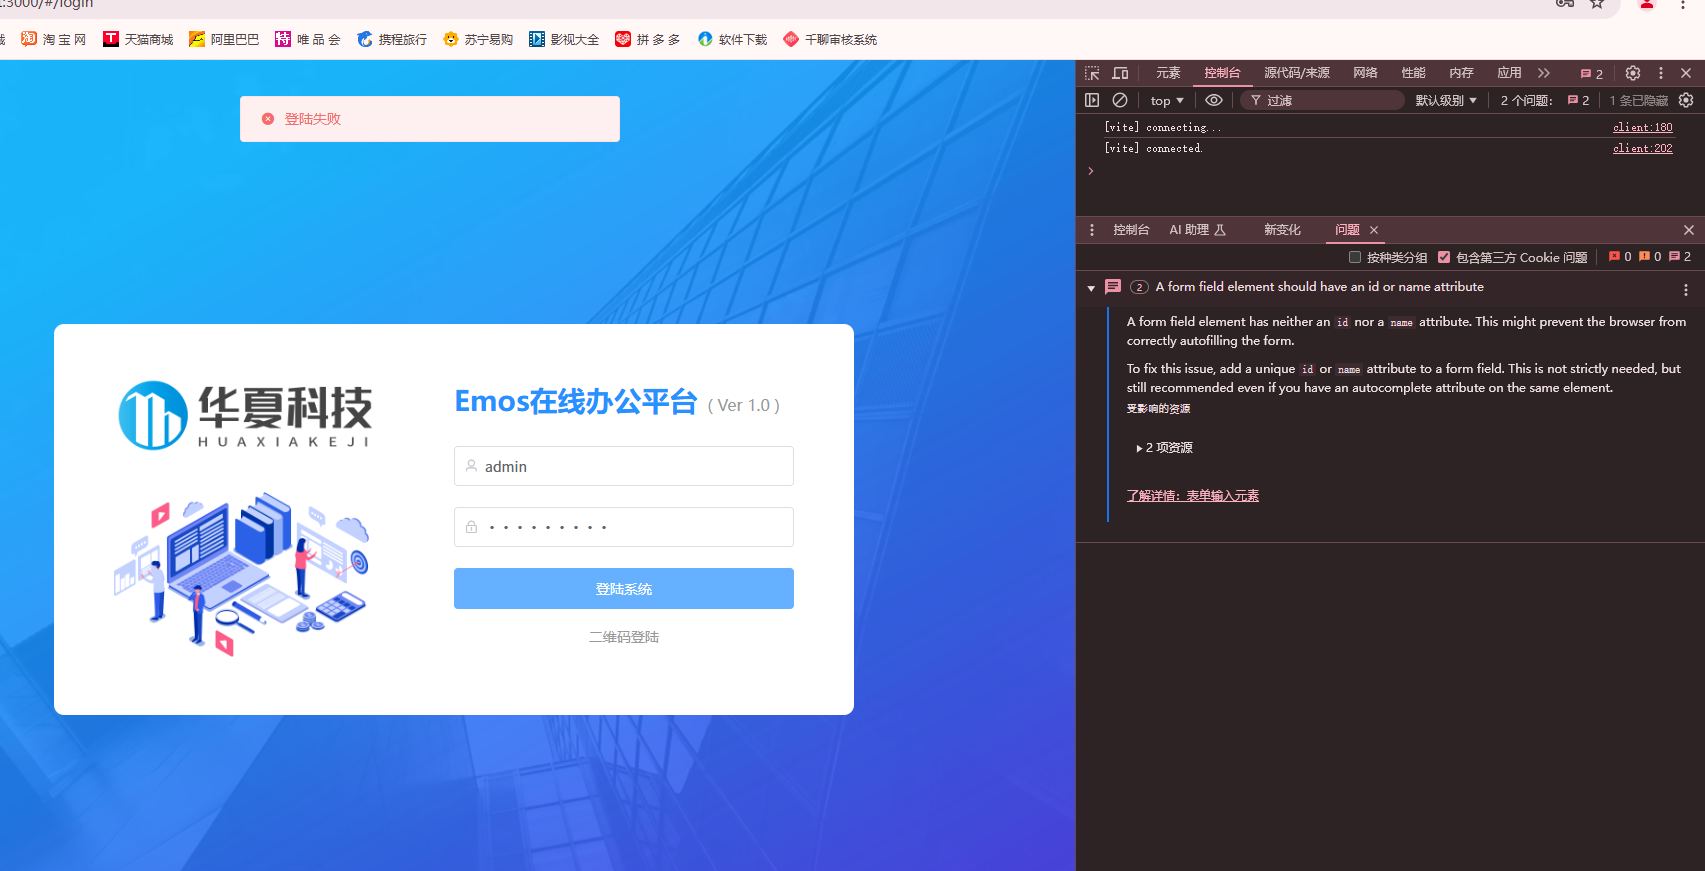Activate the inspect element picker icon
The height and width of the screenshot is (871, 1705).
coord(1092,73)
